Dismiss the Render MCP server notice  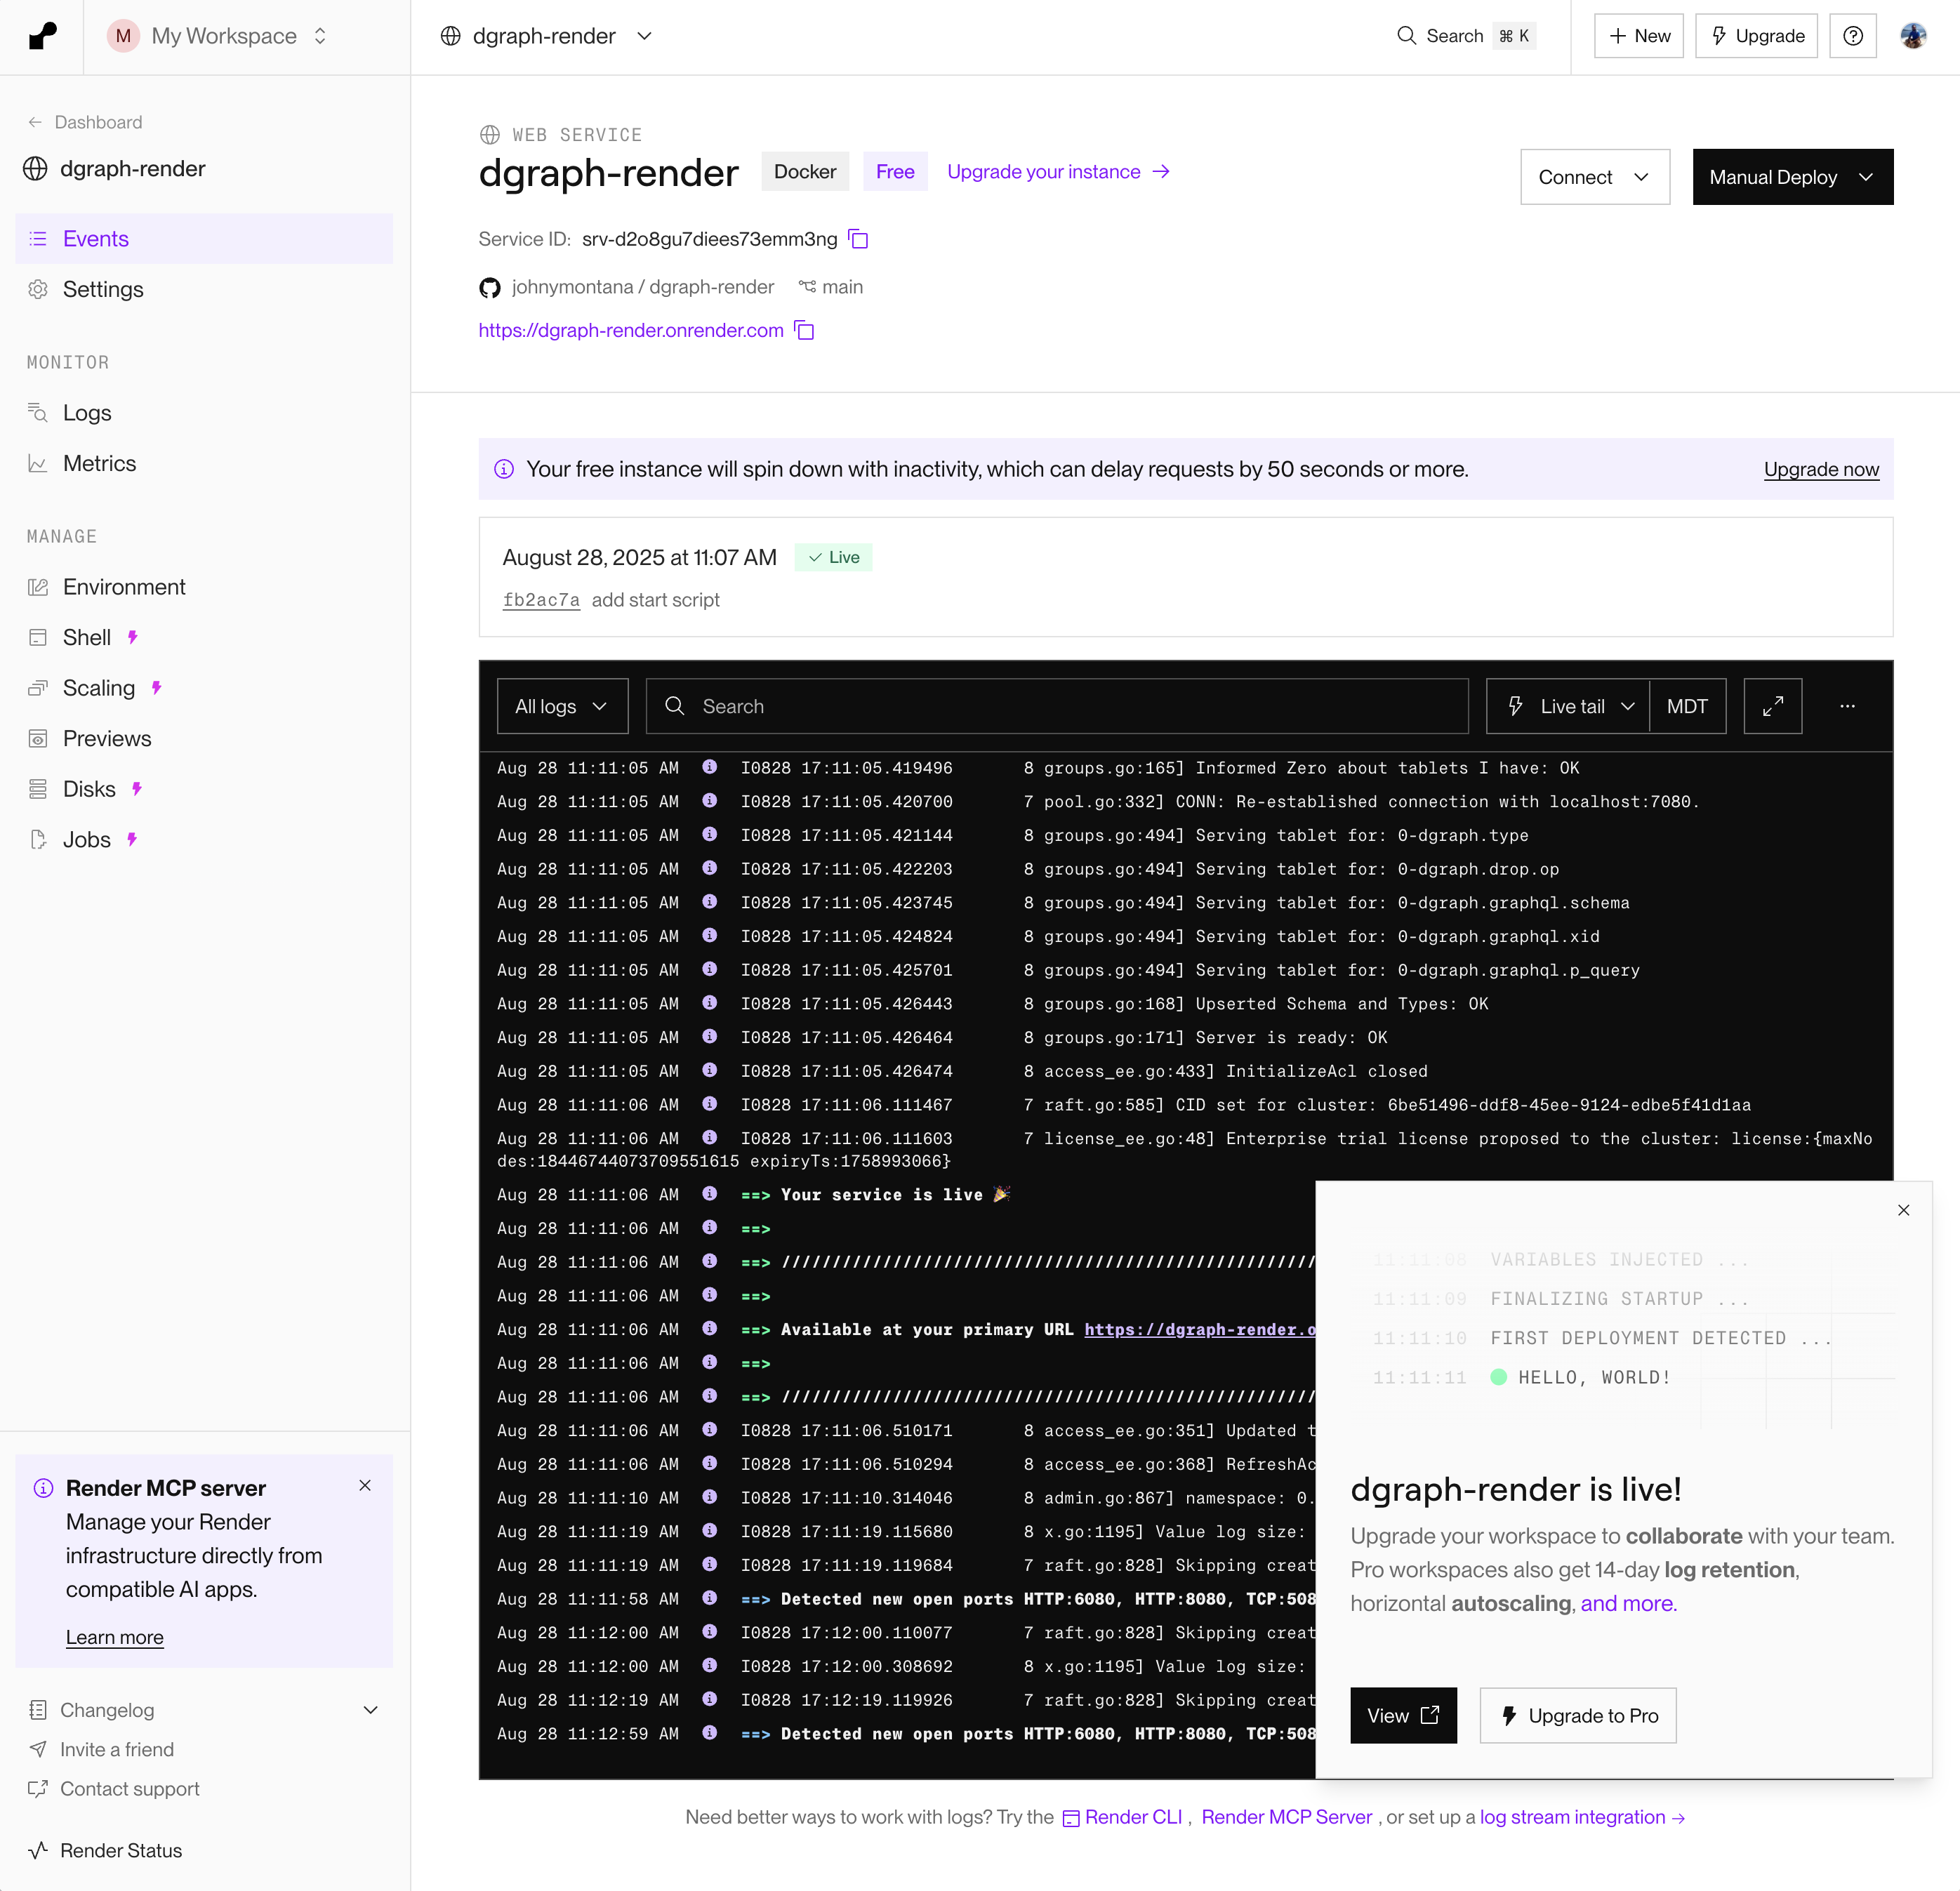(365, 1485)
